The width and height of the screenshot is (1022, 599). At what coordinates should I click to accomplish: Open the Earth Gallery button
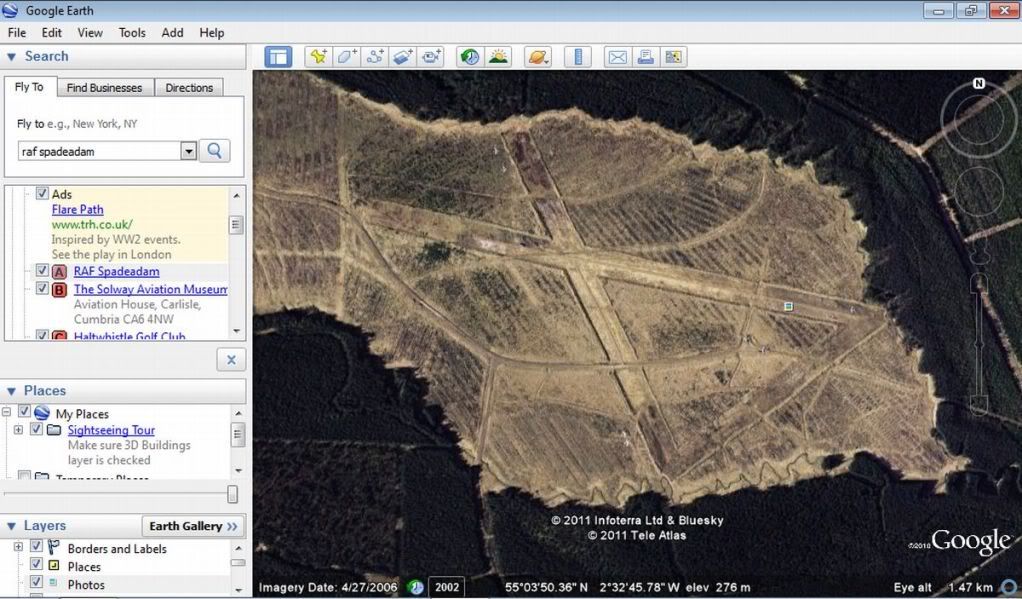194,526
